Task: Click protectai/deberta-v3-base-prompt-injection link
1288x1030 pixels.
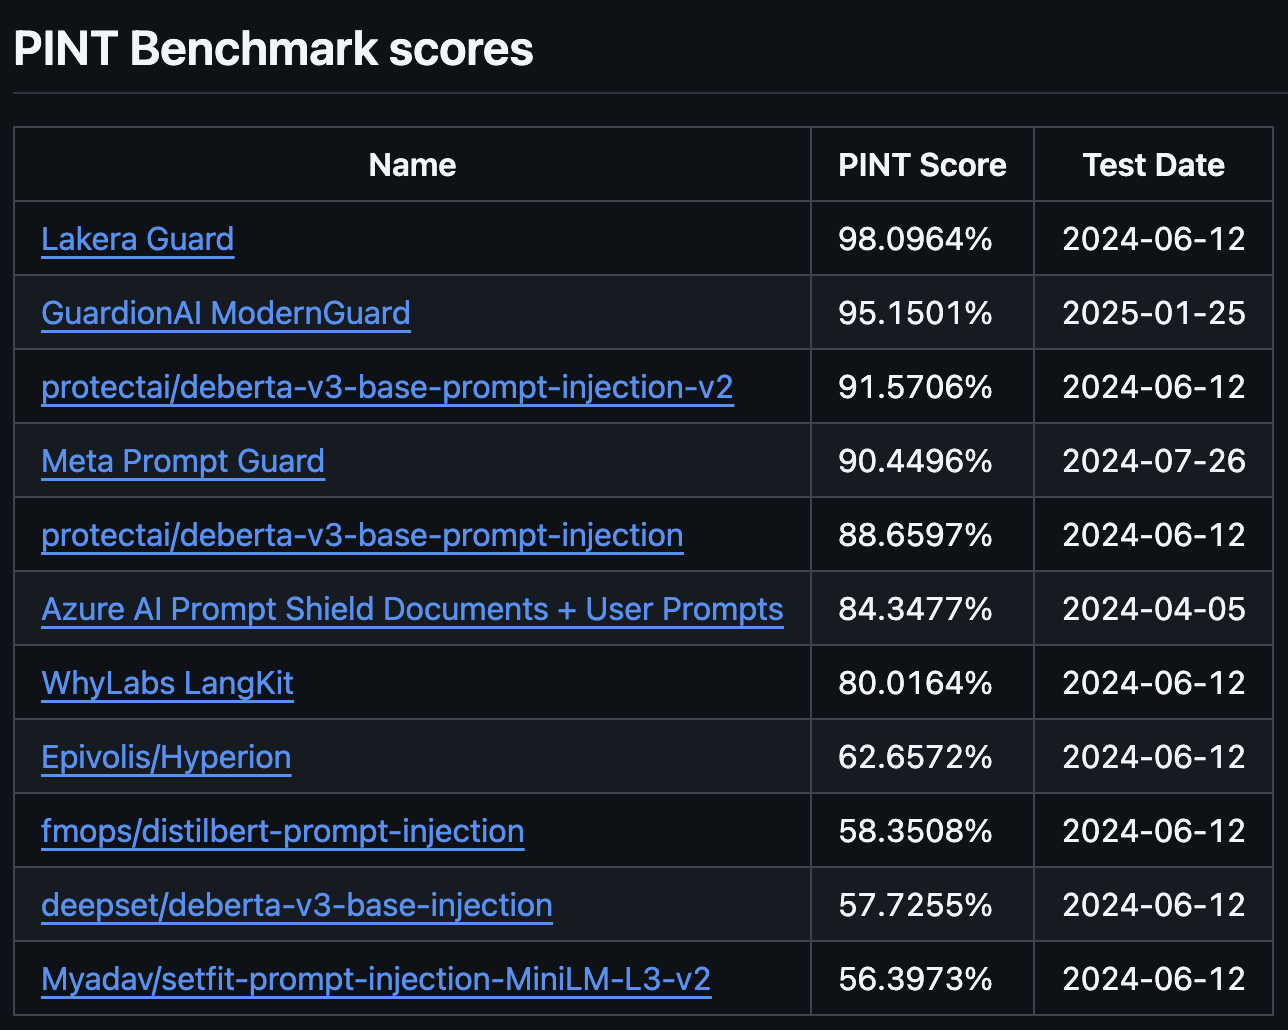Action: click(362, 535)
